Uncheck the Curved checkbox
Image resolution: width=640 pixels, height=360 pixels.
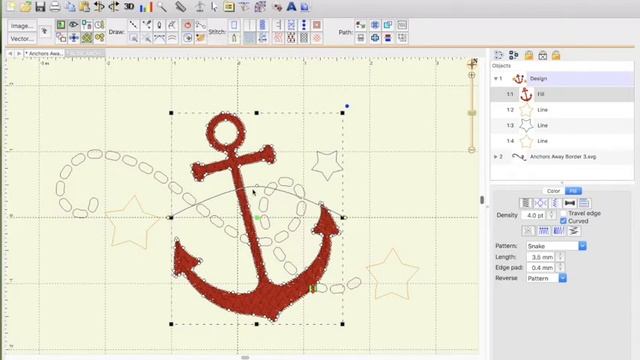(x=563, y=221)
